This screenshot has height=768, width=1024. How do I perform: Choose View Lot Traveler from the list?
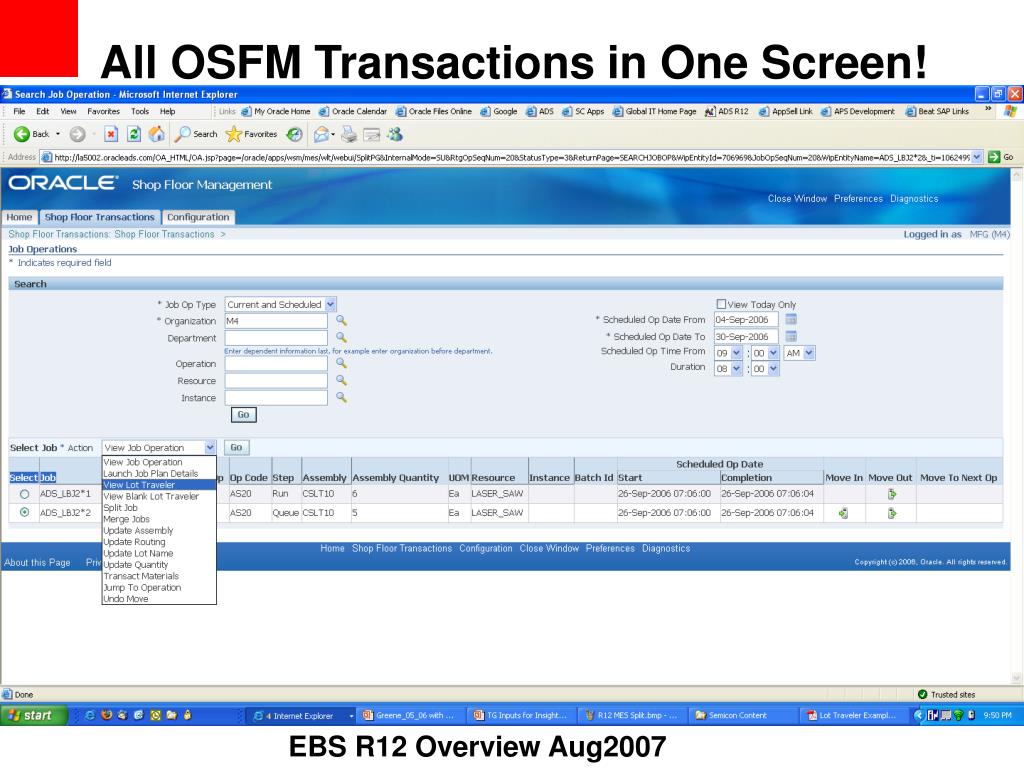[x=159, y=485]
